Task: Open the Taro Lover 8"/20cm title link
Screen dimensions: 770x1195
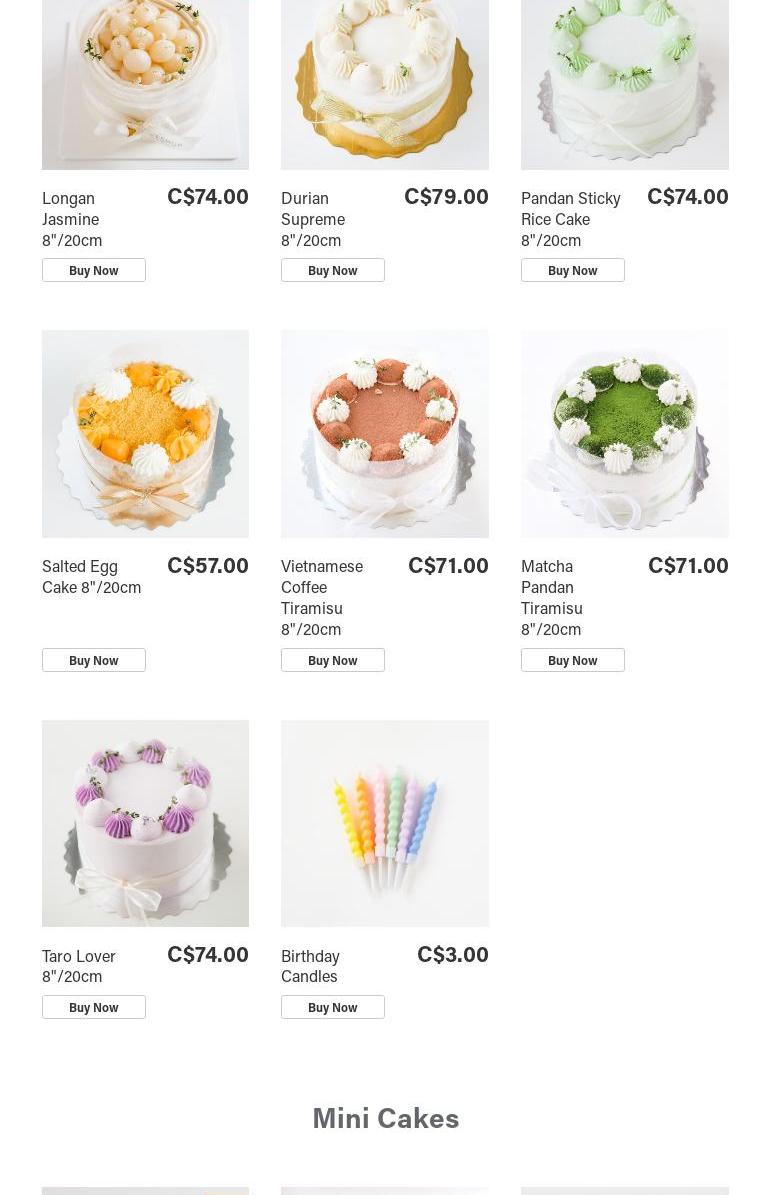Action: 79,966
